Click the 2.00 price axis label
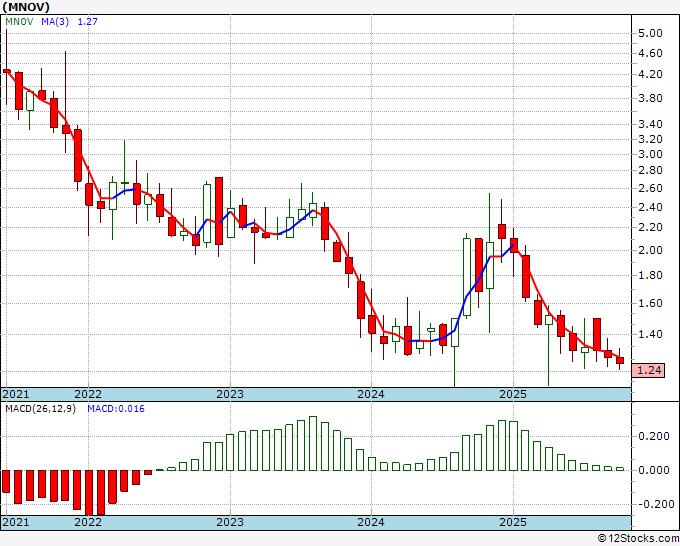The width and height of the screenshot is (680, 546). (x=650, y=250)
